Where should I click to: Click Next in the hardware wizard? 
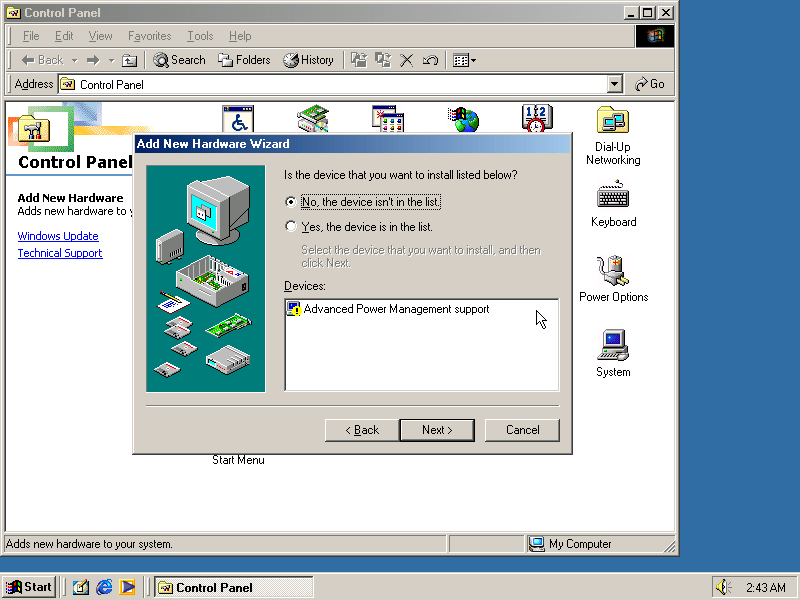click(x=437, y=430)
